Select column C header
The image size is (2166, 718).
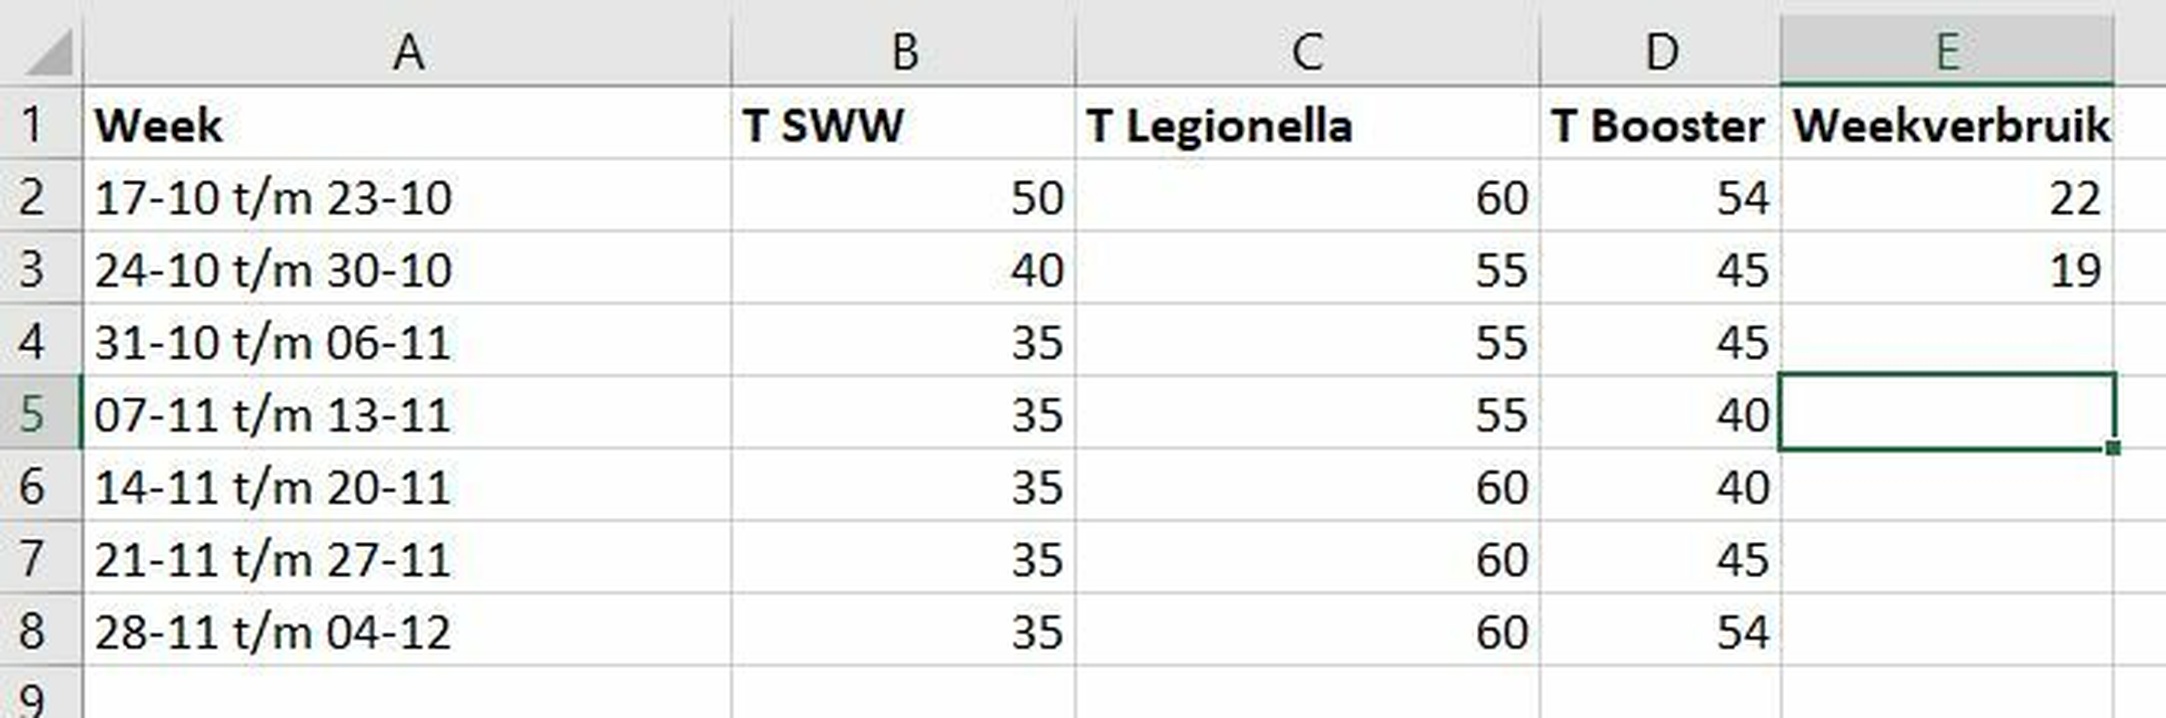pyautogui.click(x=1307, y=52)
